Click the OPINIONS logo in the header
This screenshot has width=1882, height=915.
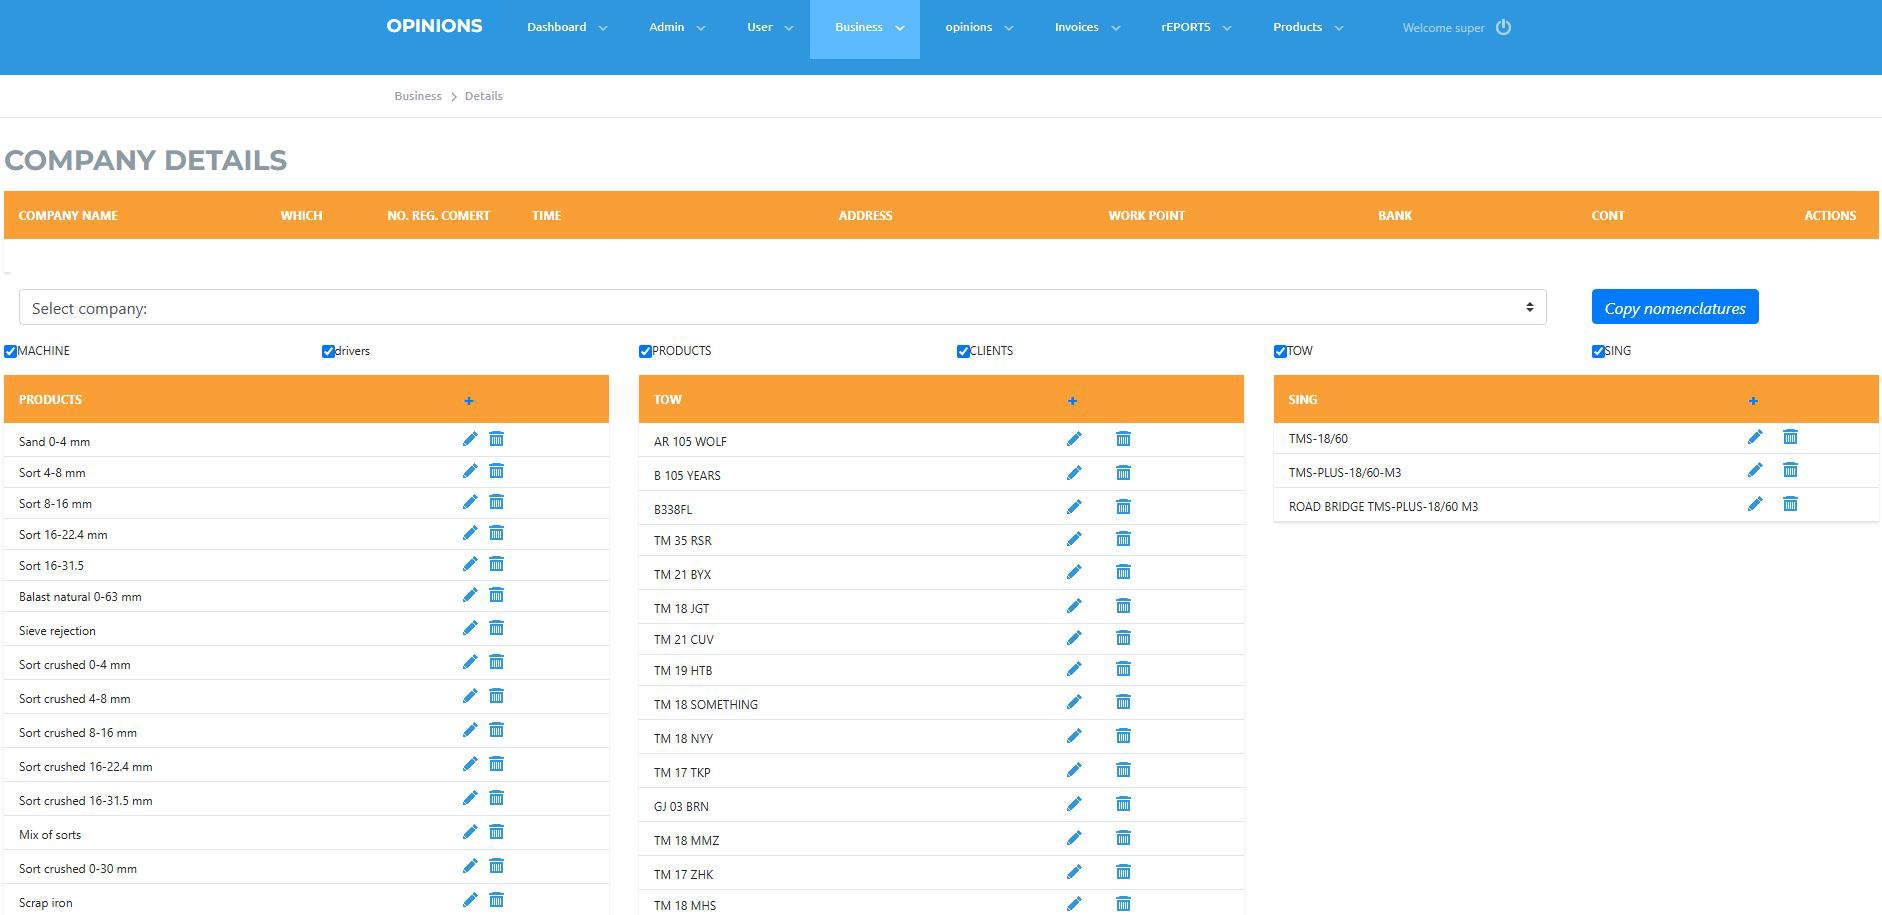(x=434, y=26)
